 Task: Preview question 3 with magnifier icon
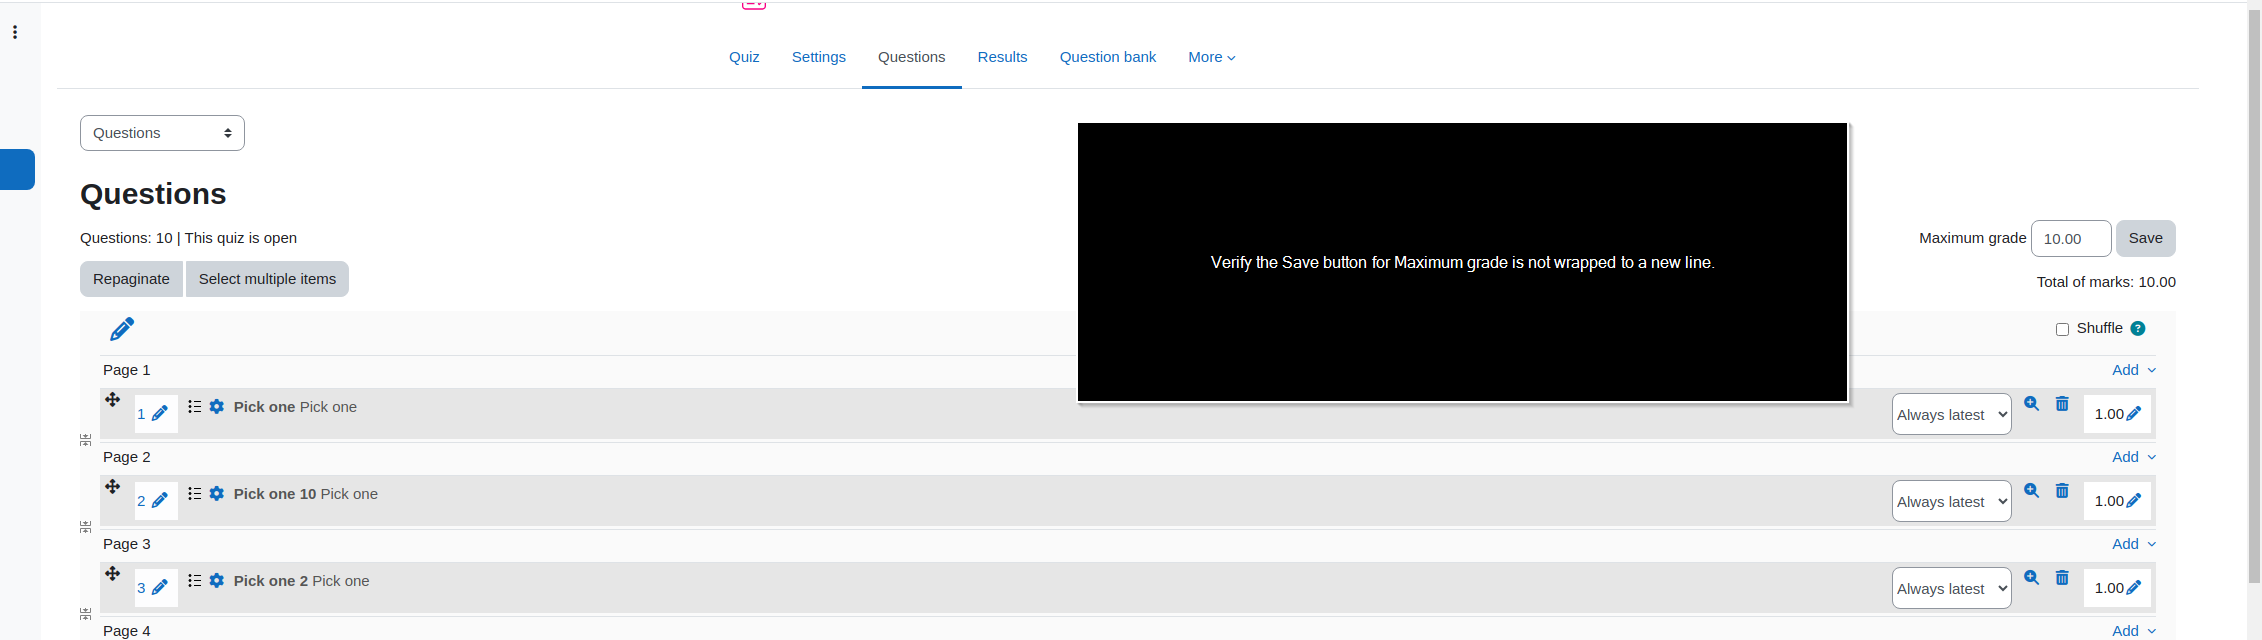point(2031,578)
